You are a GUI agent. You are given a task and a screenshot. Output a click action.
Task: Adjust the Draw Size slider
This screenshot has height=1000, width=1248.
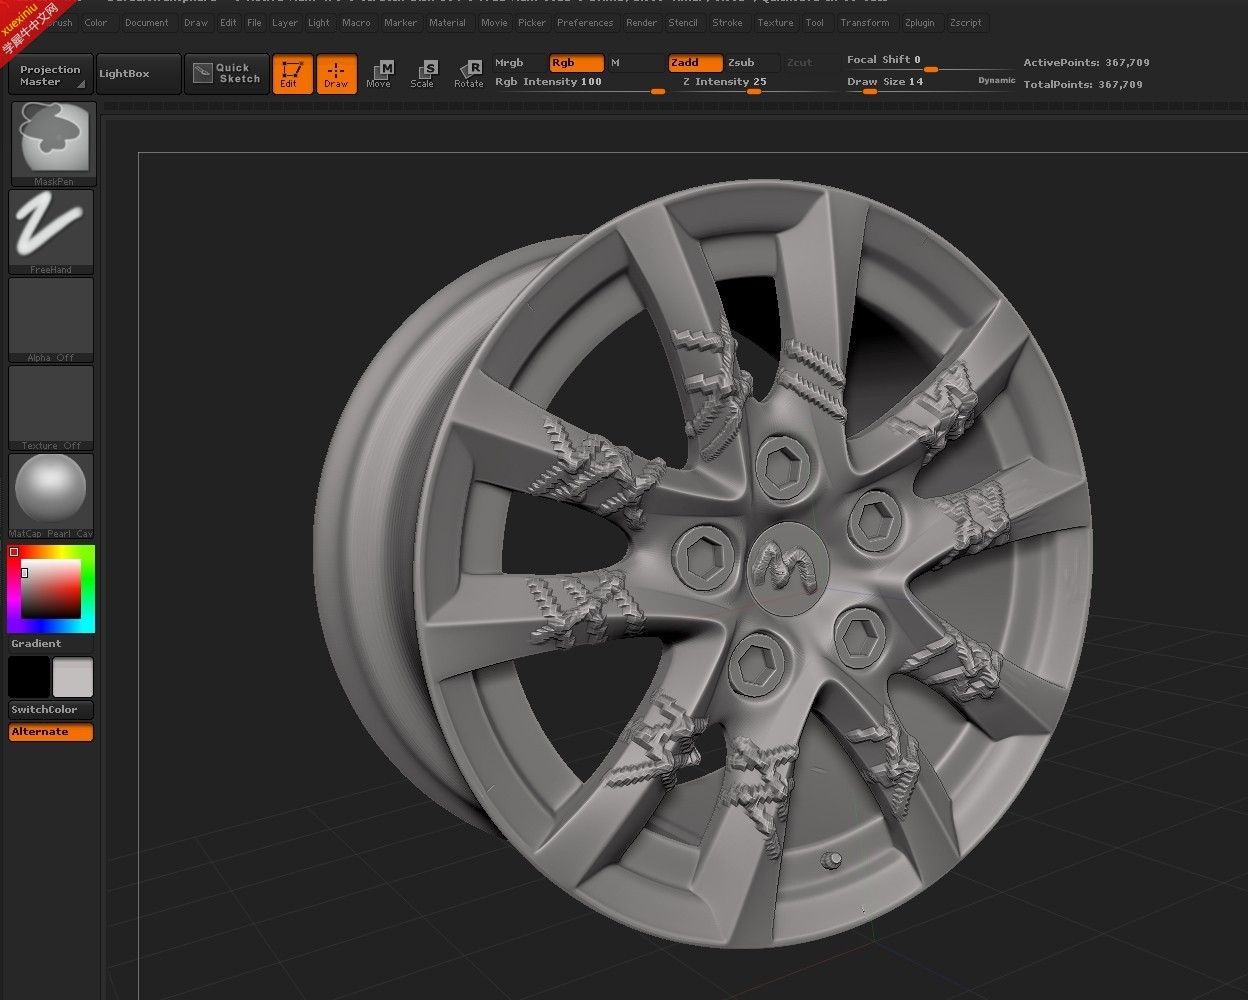pos(910,84)
